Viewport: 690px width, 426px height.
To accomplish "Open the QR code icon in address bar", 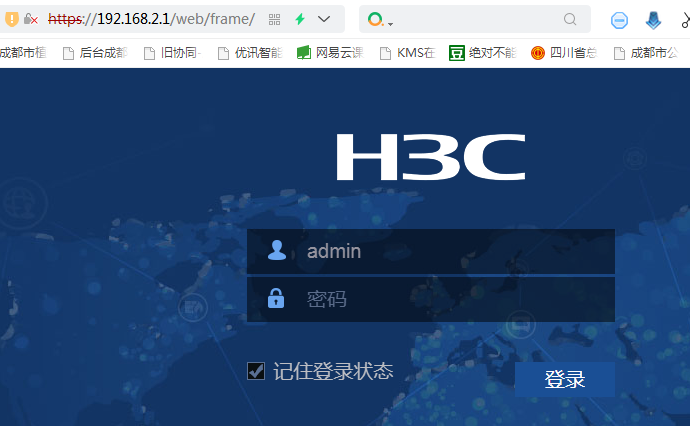I will [x=274, y=19].
